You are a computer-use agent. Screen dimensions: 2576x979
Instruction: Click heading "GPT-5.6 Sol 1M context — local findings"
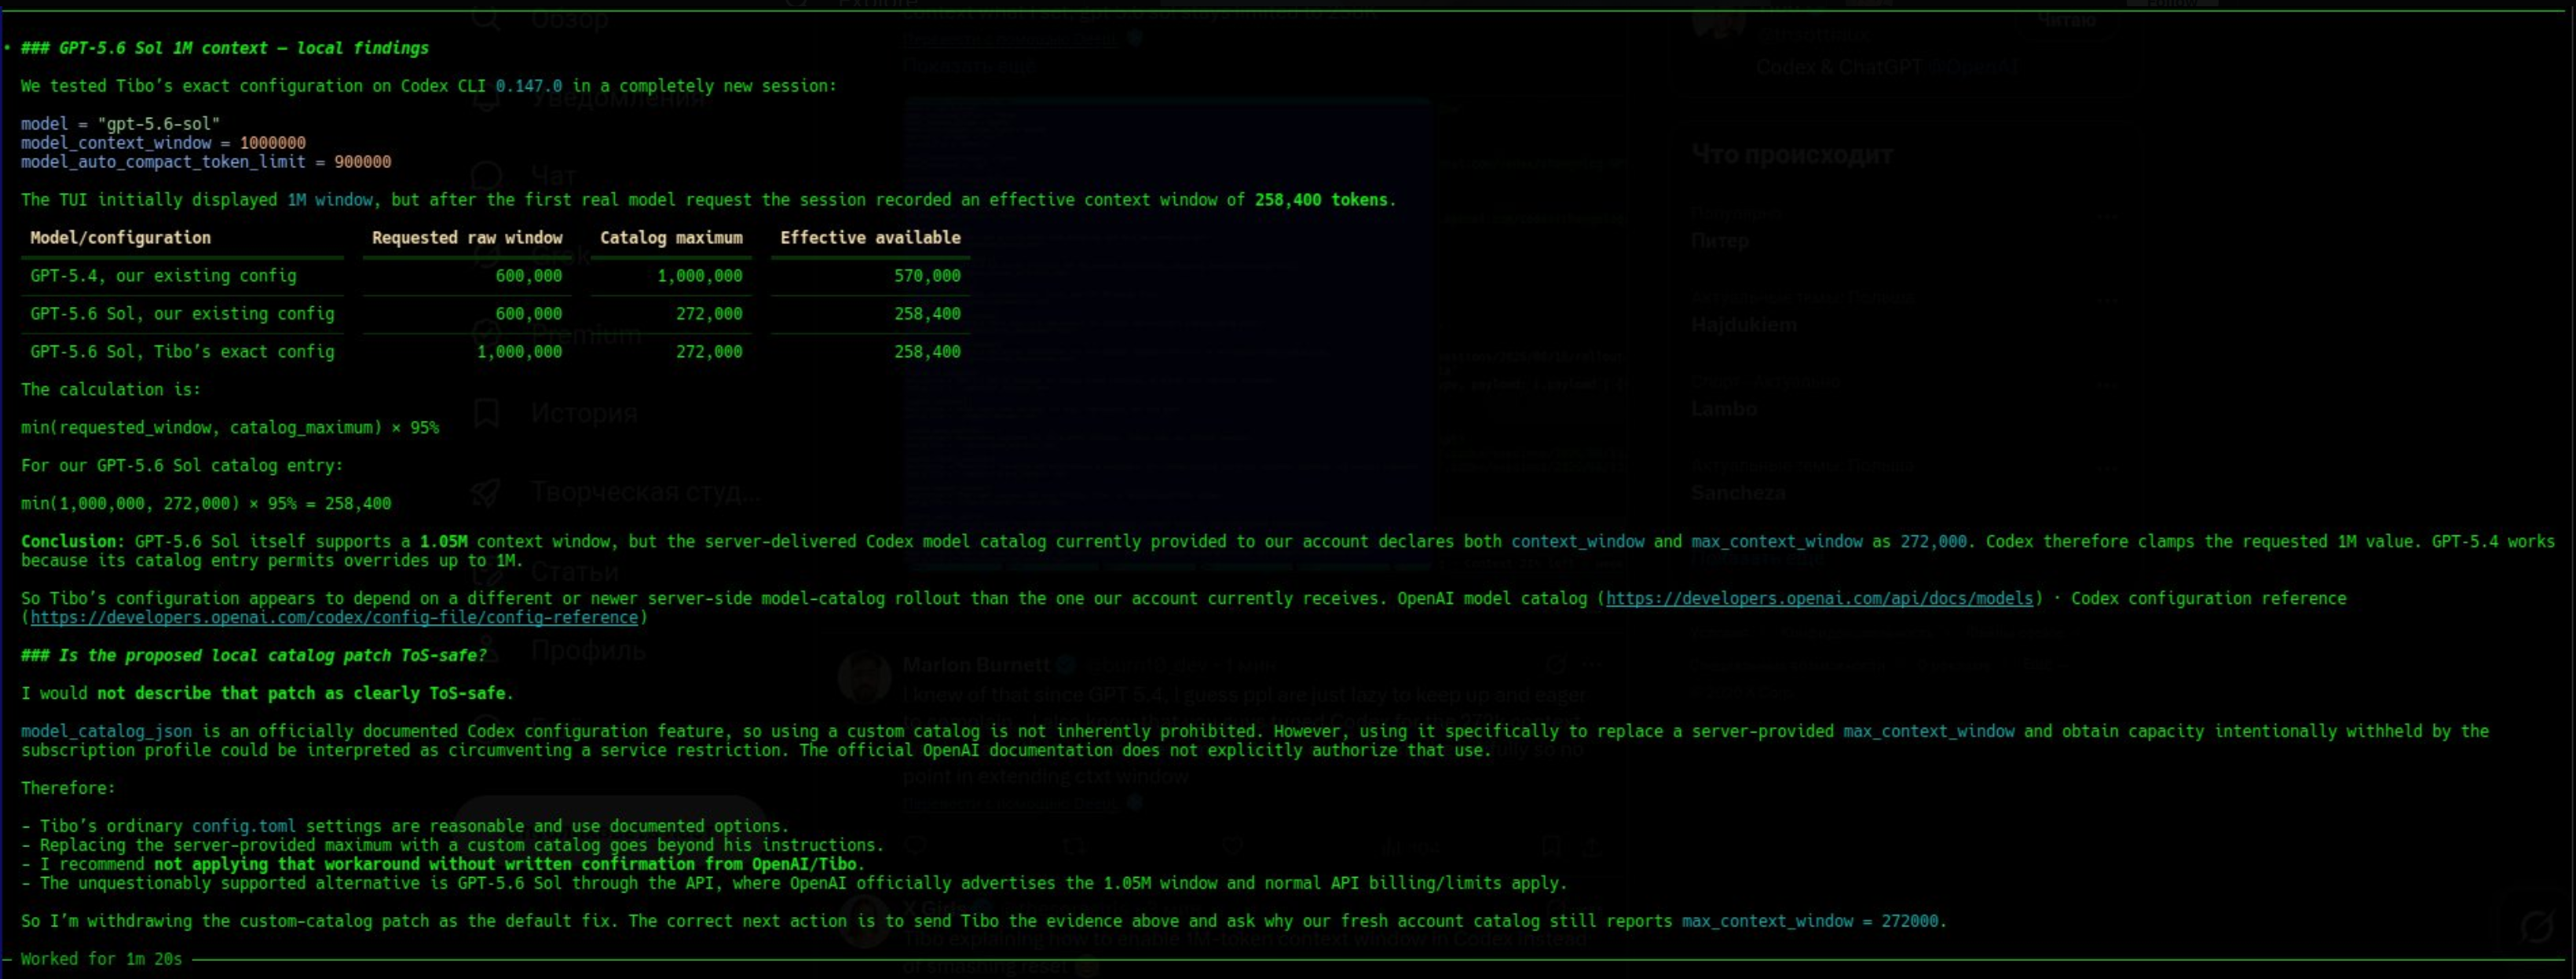tap(225, 48)
